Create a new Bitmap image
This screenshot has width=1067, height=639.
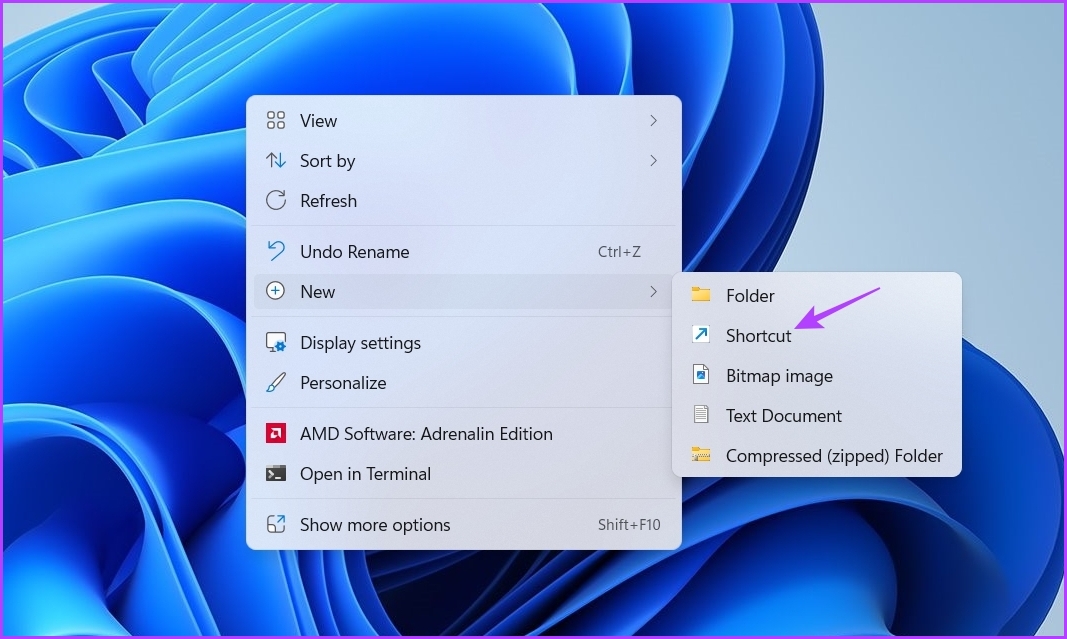pos(817,376)
